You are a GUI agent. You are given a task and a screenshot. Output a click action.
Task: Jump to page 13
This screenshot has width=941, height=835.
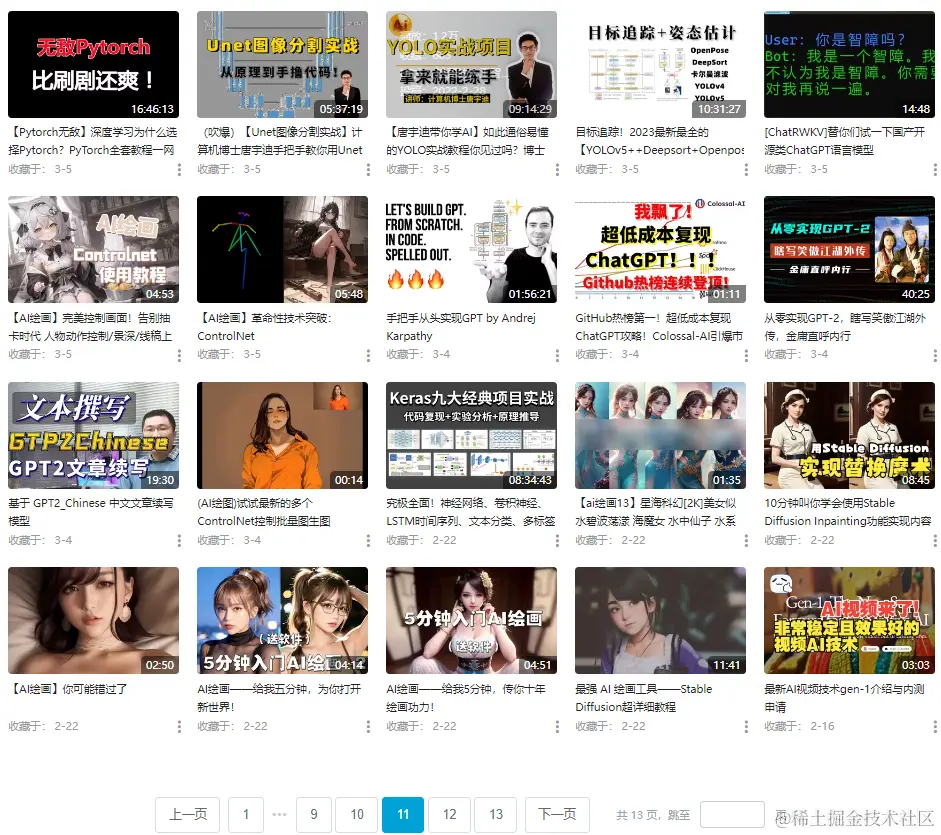(496, 815)
